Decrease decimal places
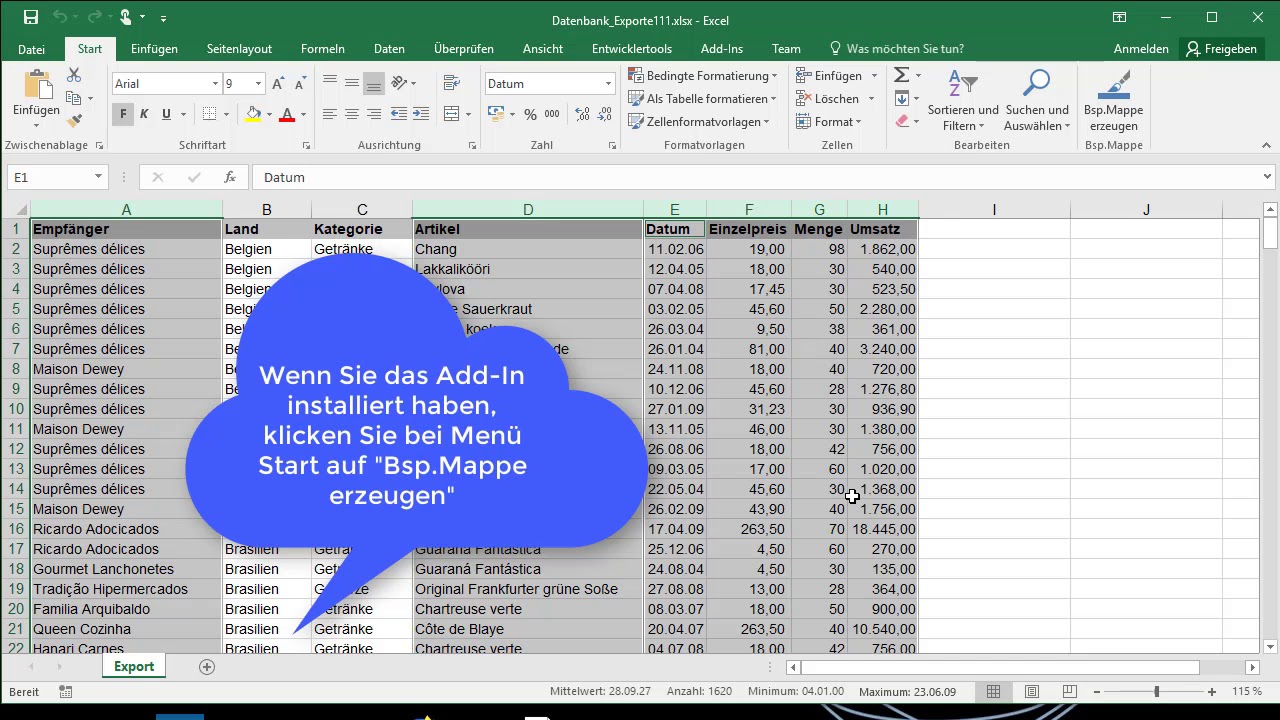This screenshot has height=720, width=1280. [x=602, y=114]
